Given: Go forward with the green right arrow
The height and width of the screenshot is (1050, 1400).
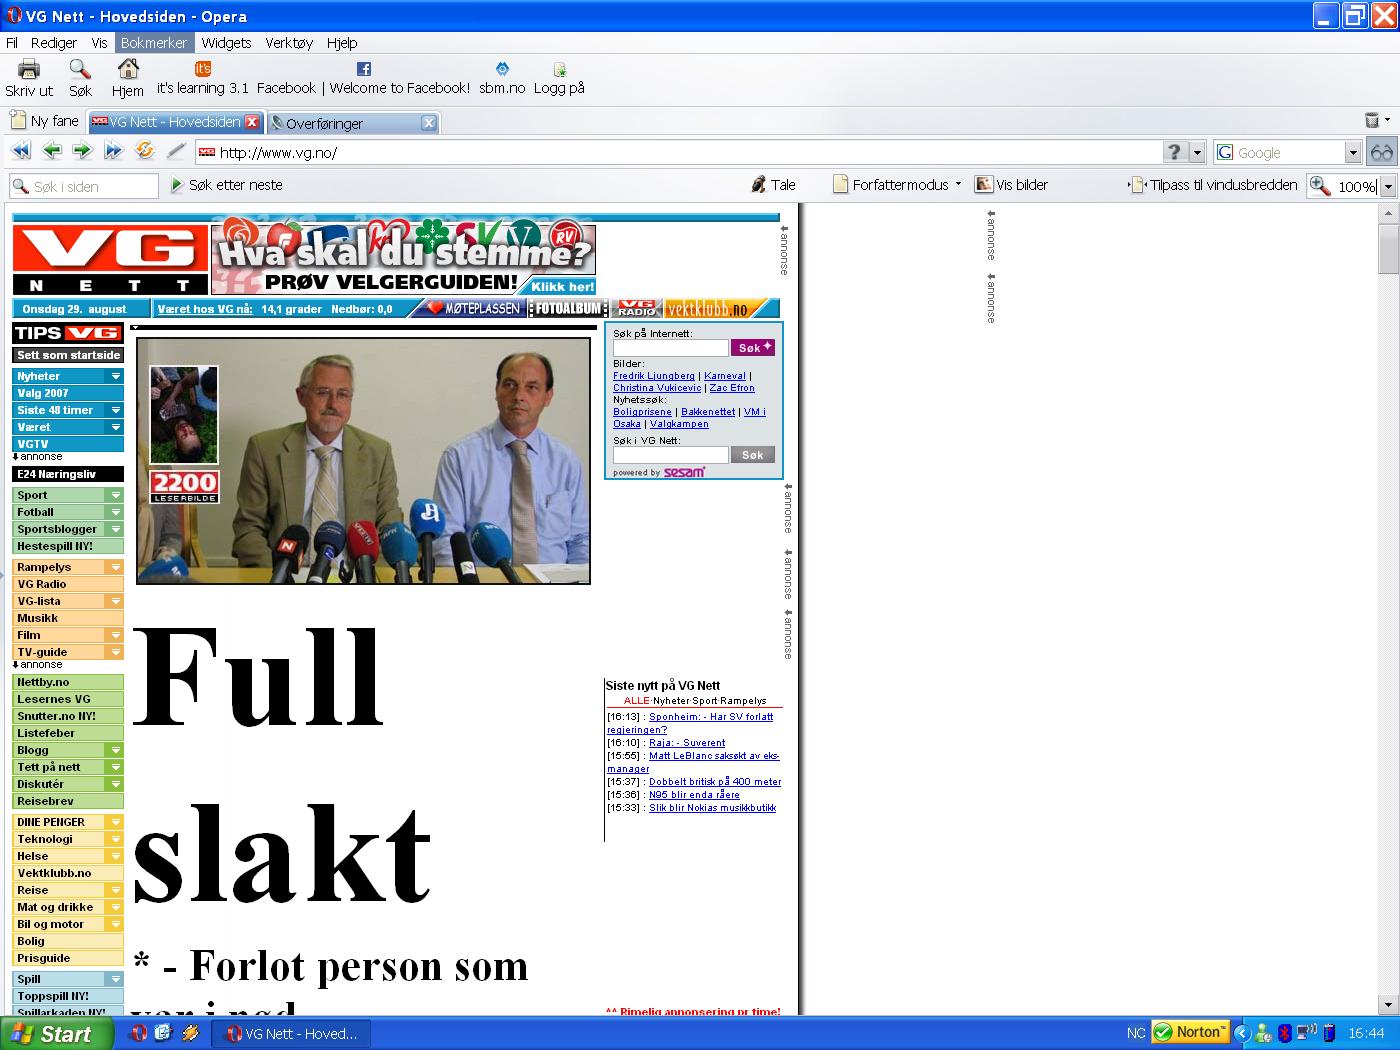Looking at the screenshot, I should (83, 151).
